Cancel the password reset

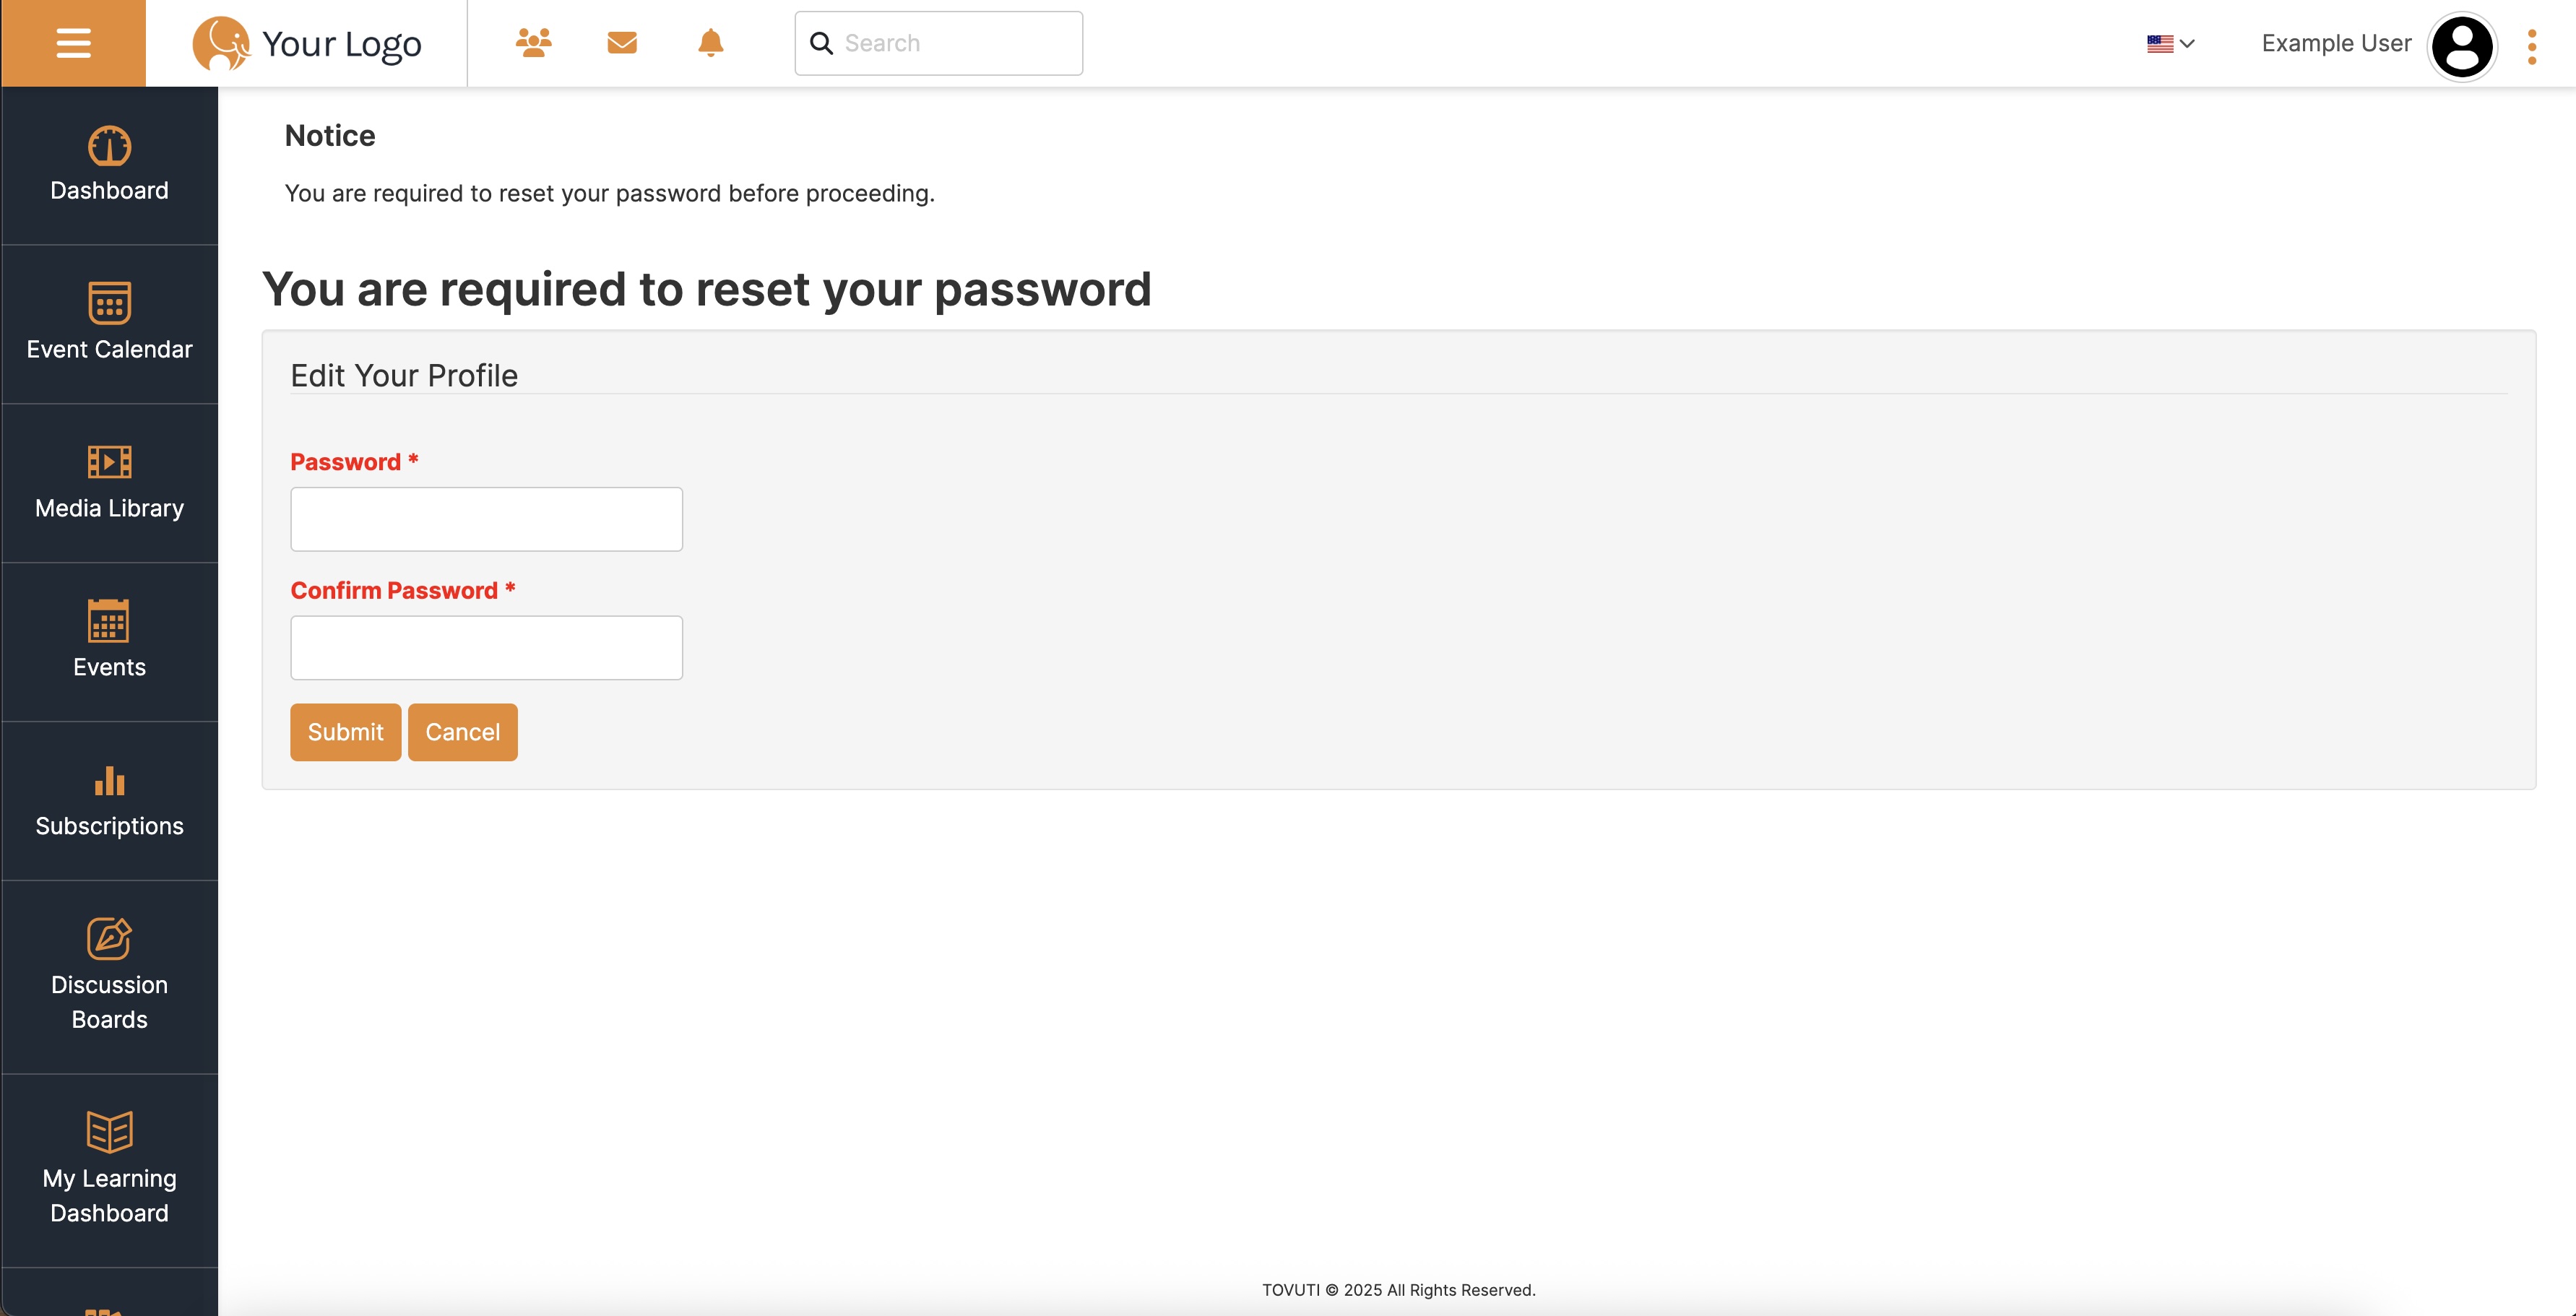[462, 731]
